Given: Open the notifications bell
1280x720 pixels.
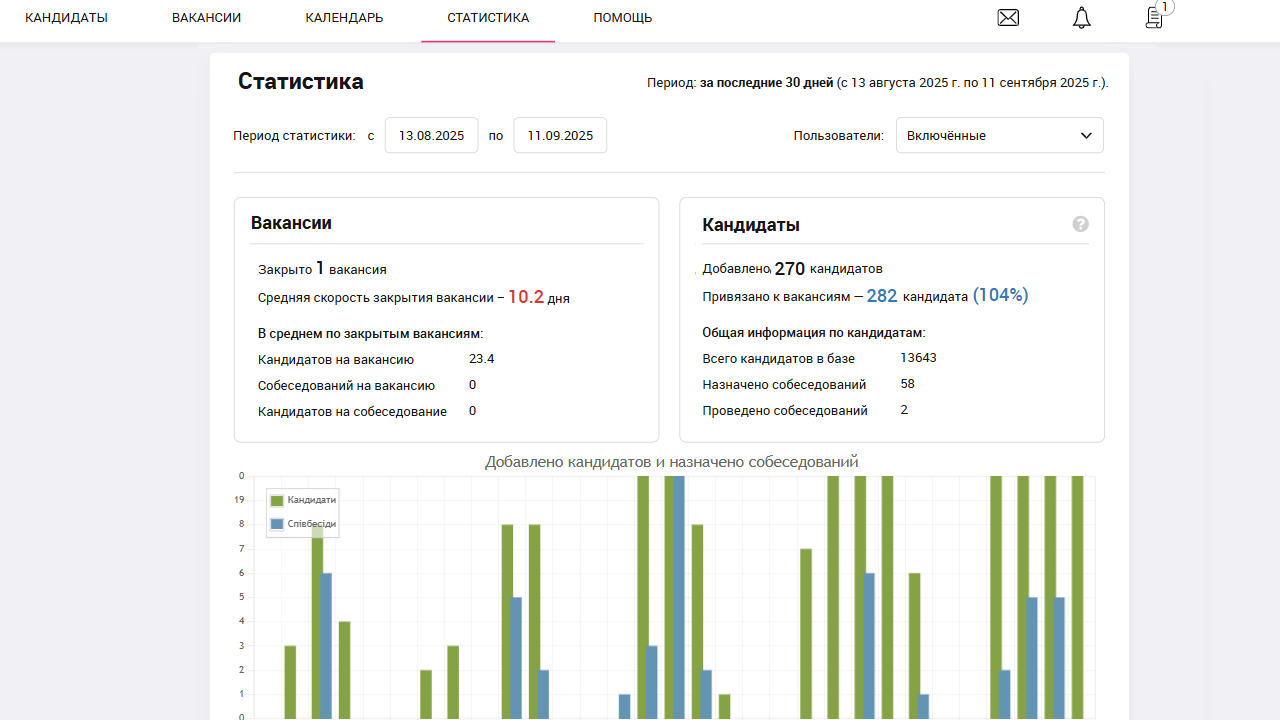Looking at the screenshot, I should 1081,18.
